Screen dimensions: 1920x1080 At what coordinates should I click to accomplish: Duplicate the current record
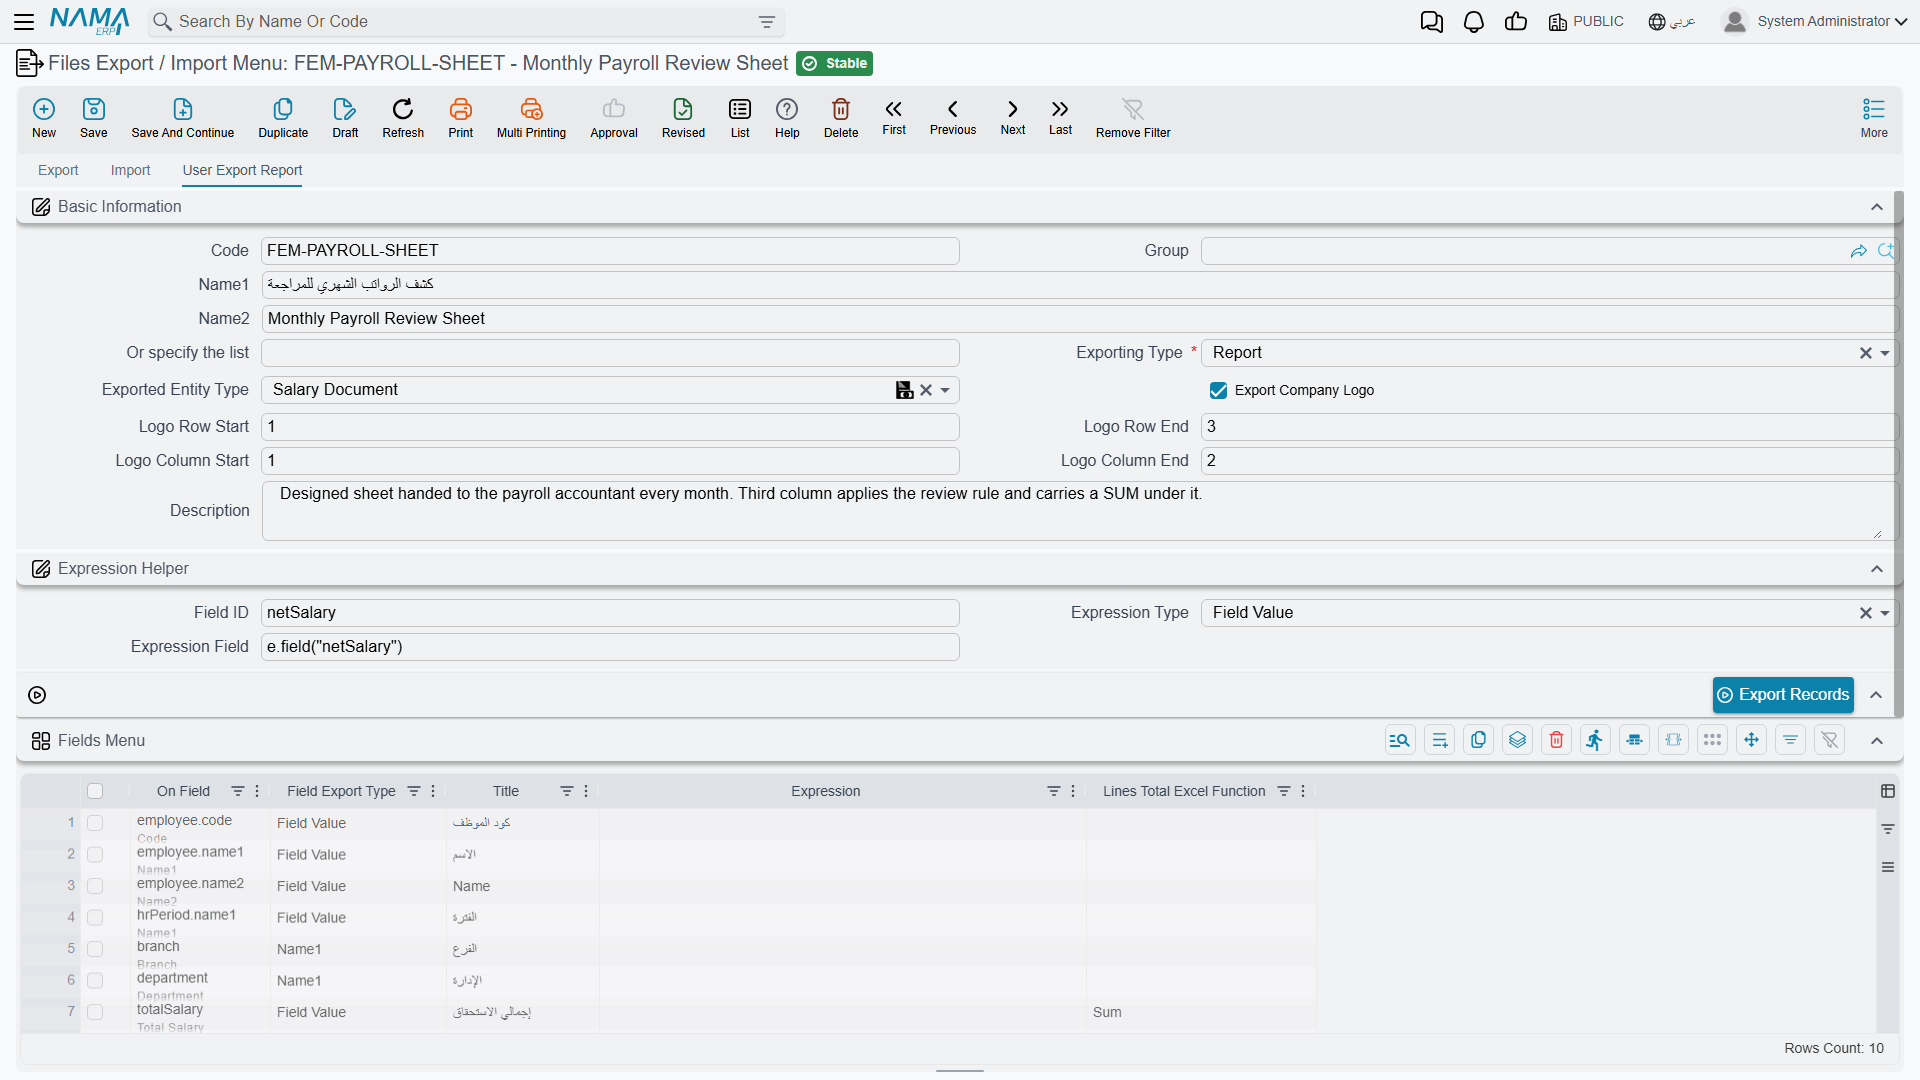(x=283, y=109)
